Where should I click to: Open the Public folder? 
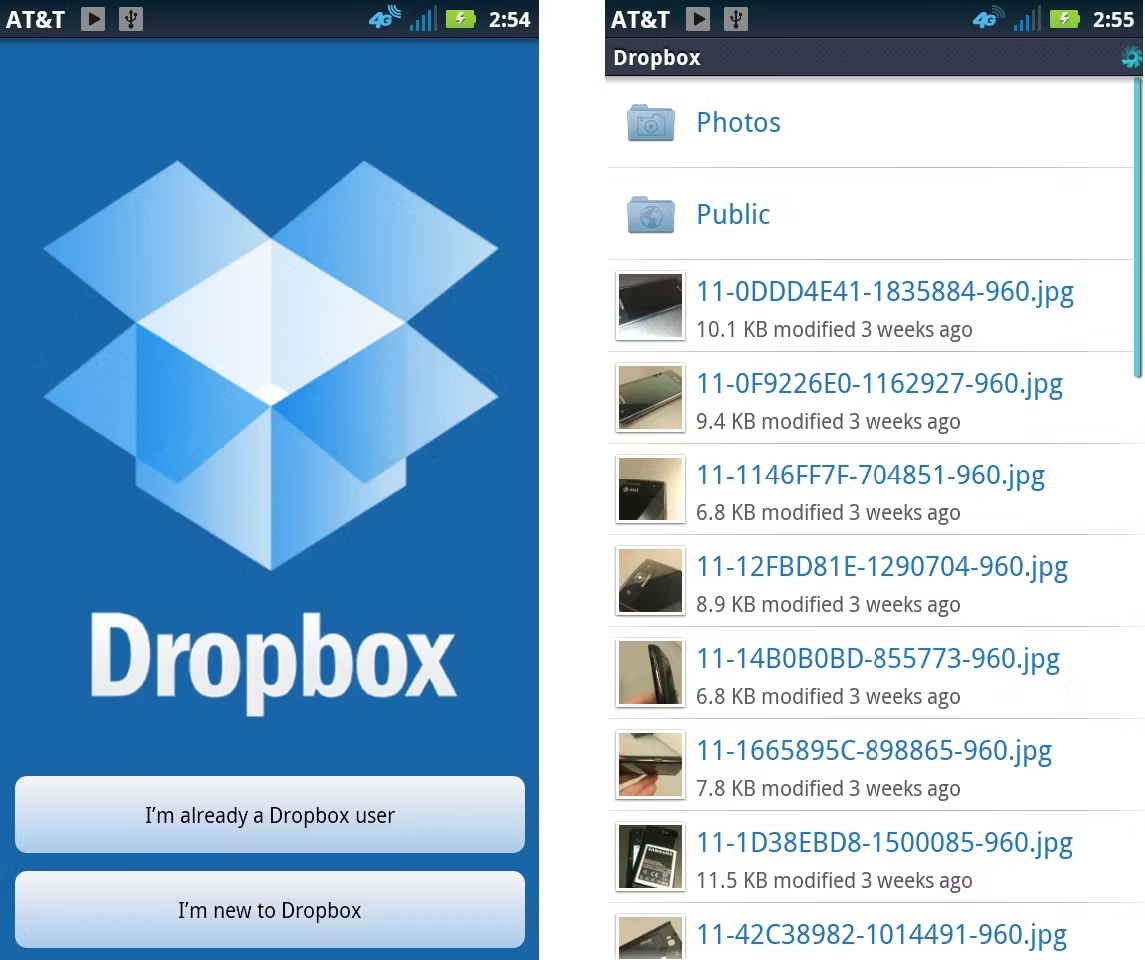click(733, 214)
